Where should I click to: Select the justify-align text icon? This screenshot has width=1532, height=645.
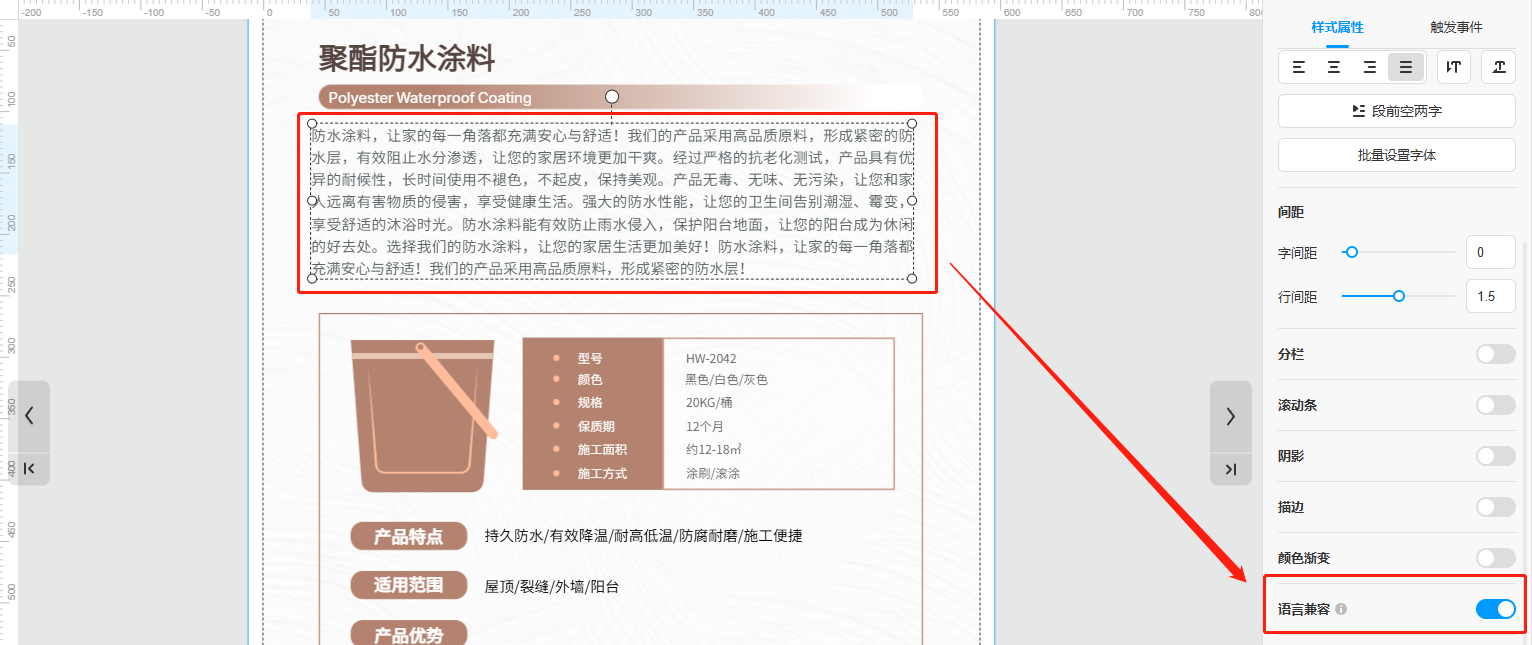pos(1406,67)
